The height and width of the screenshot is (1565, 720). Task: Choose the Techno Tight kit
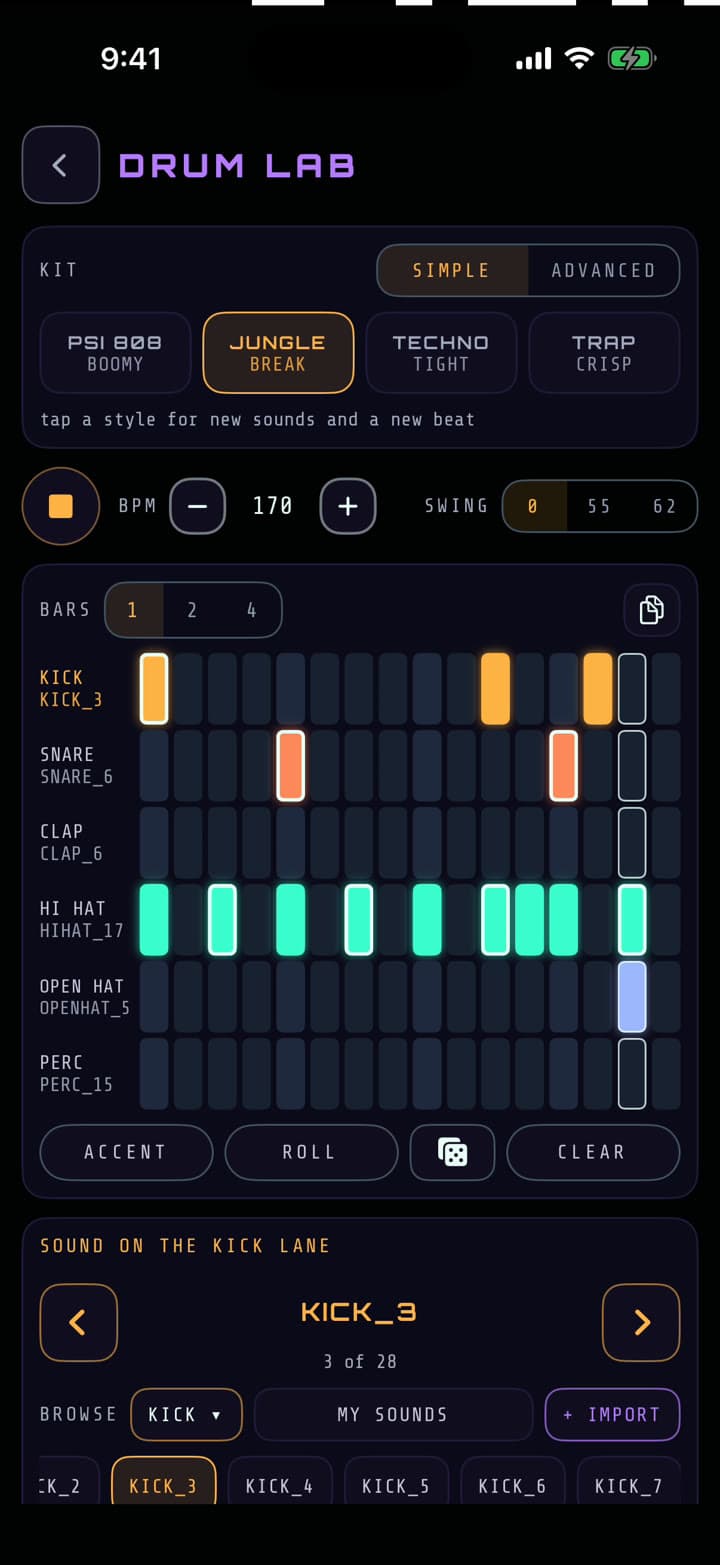441,353
